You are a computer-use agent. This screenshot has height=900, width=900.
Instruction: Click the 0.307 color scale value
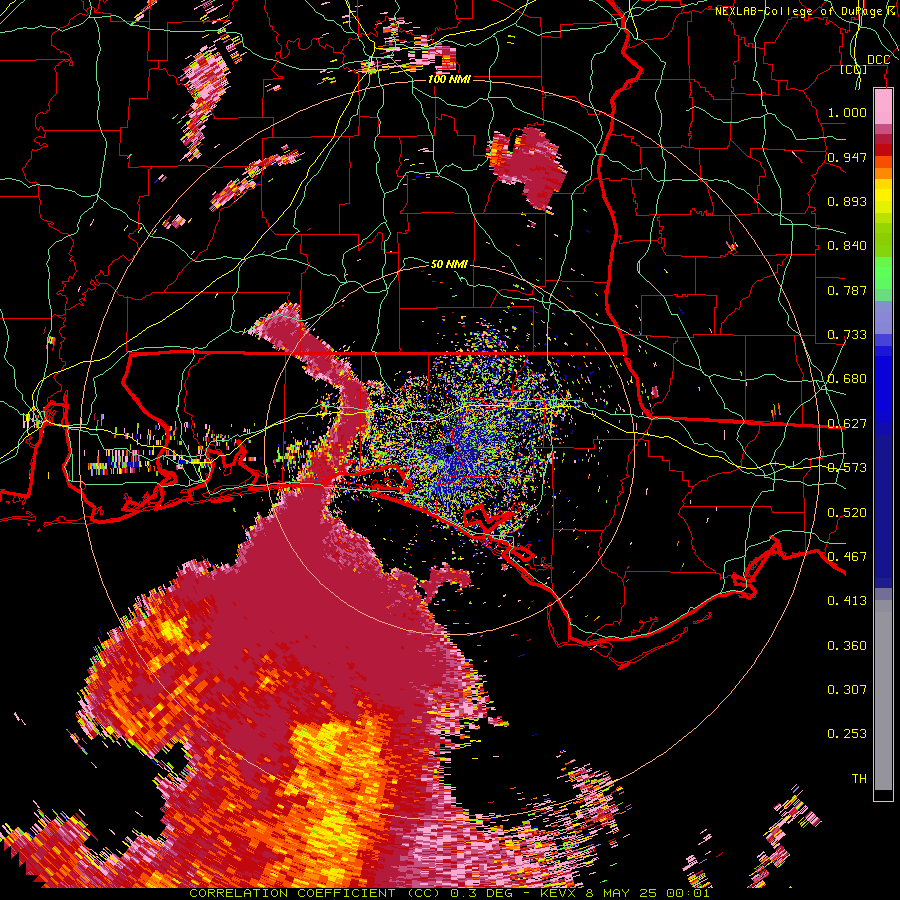point(847,690)
